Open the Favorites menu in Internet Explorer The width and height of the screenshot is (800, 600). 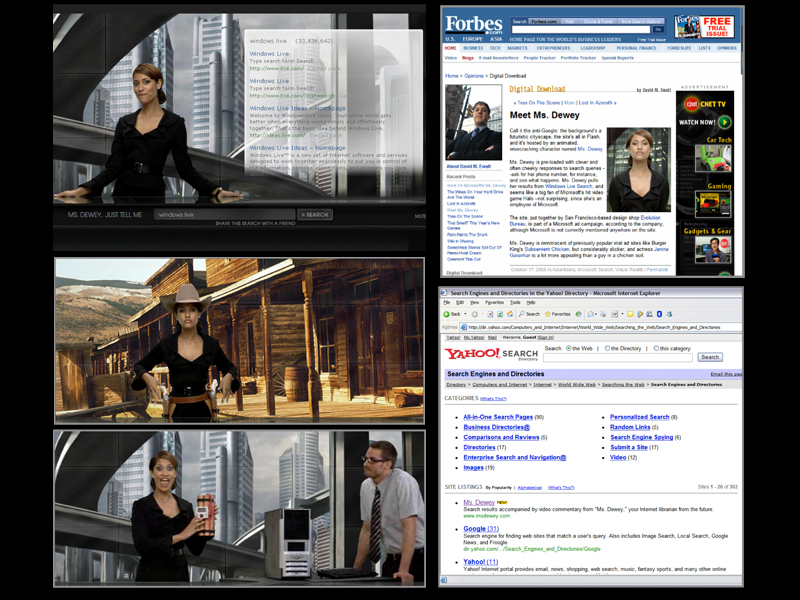pos(494,303)
